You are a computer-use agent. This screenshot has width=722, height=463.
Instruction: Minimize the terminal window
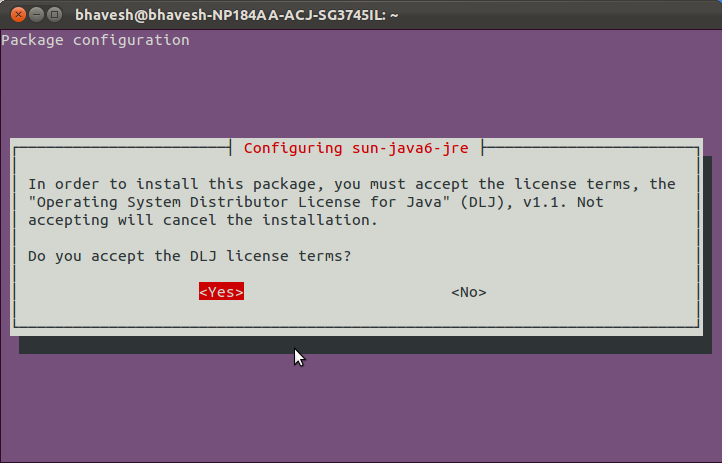pyautogui.click(x=36, y=15)
